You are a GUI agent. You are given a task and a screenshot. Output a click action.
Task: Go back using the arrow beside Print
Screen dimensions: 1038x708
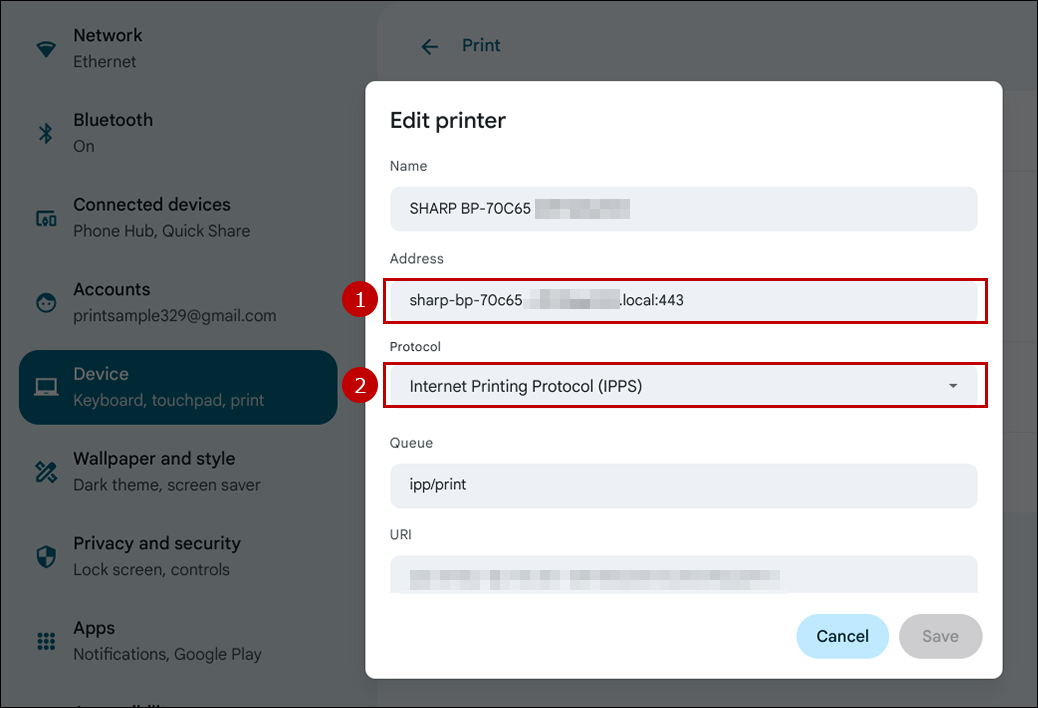coord(430,46)
